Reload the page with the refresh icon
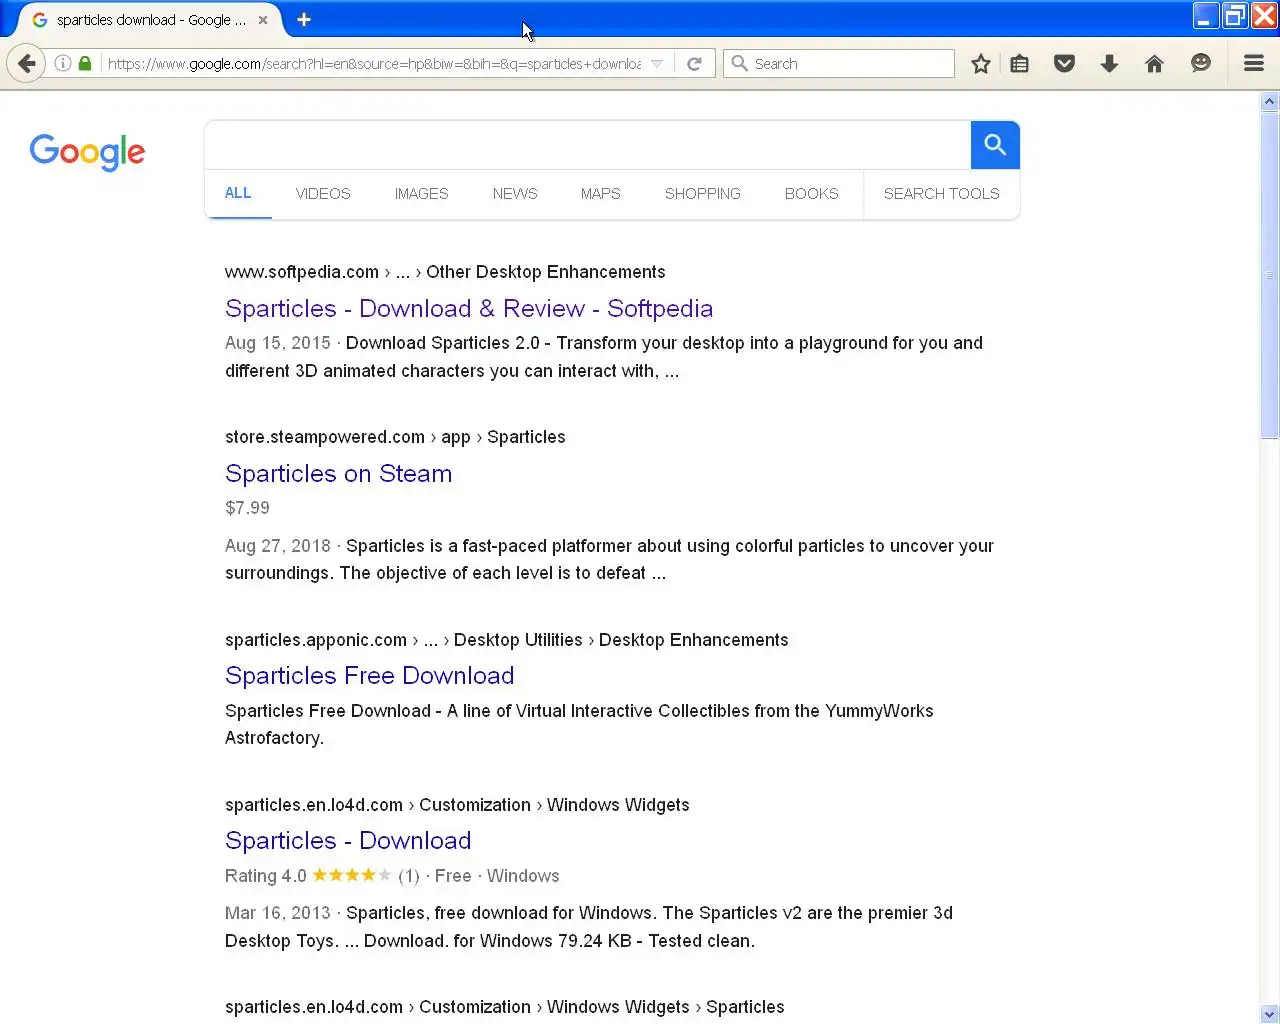Screen dimensions: 1280x1024 pyautogui.click(x=694, y=63)
